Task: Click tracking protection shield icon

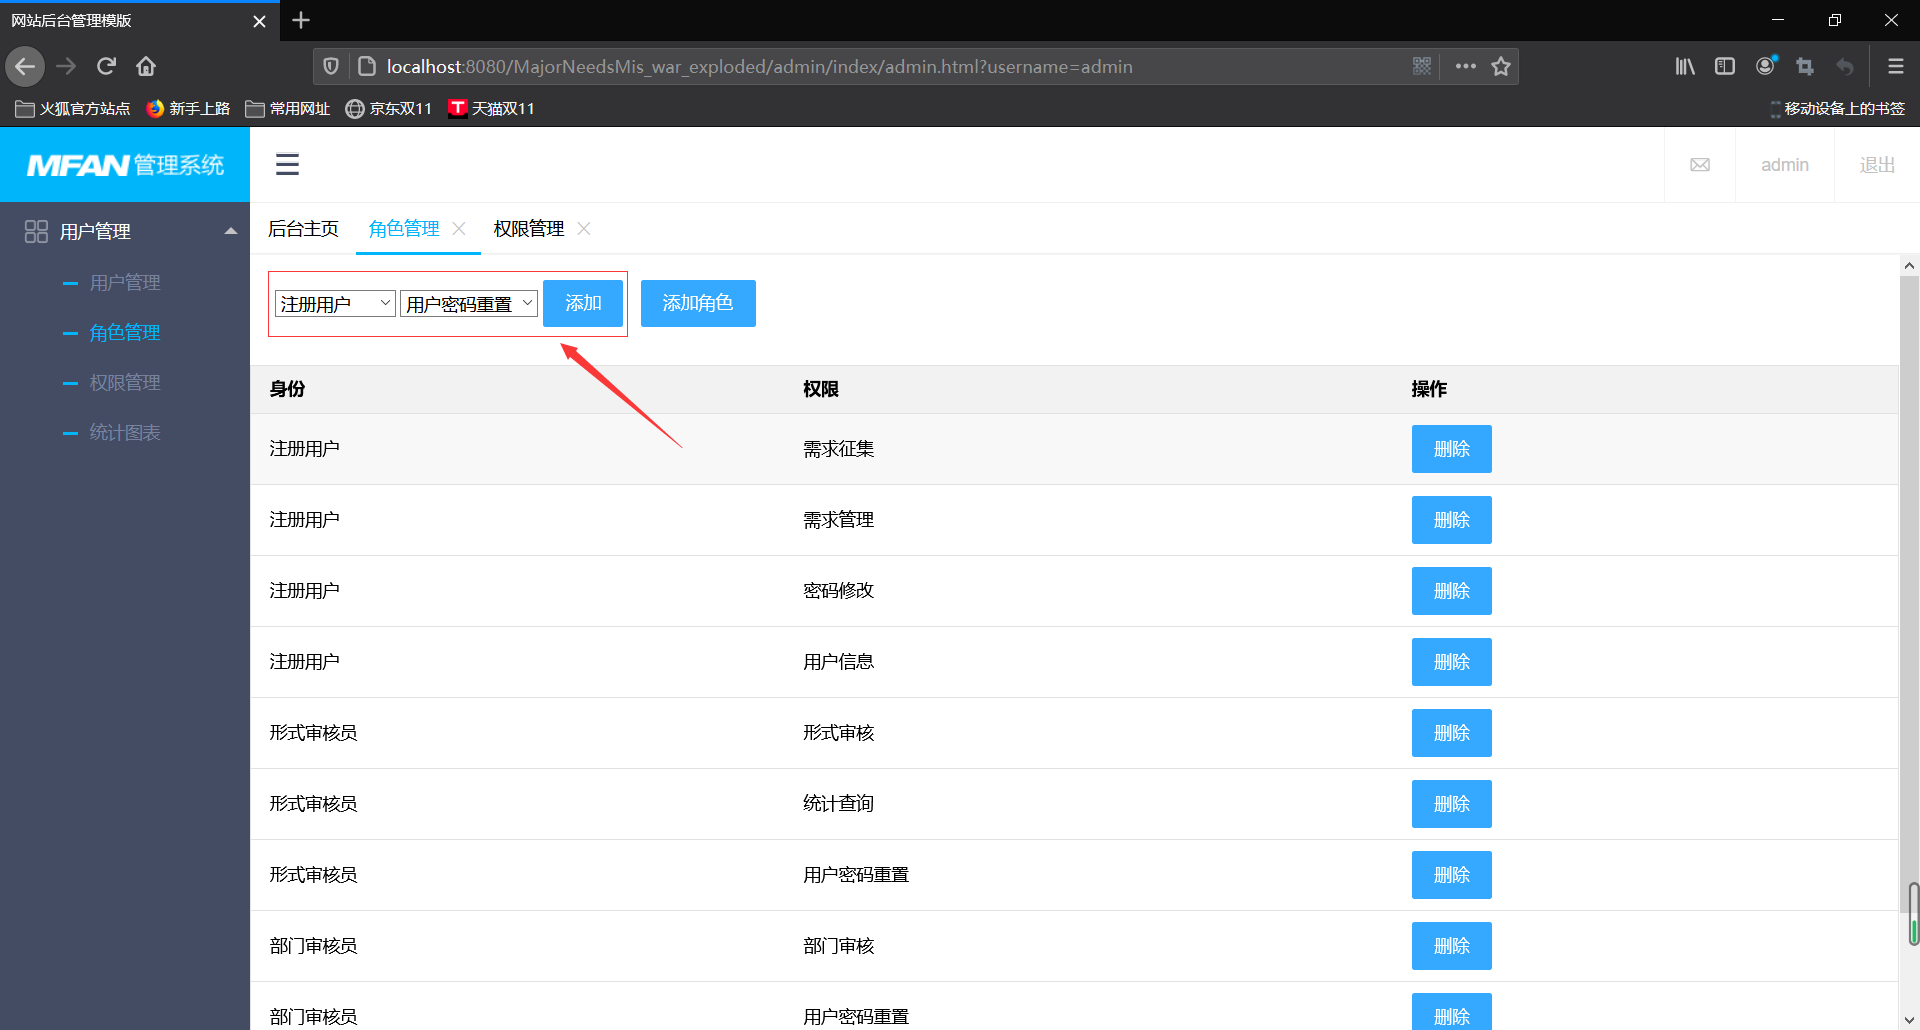Action: [x=331, y=66]
